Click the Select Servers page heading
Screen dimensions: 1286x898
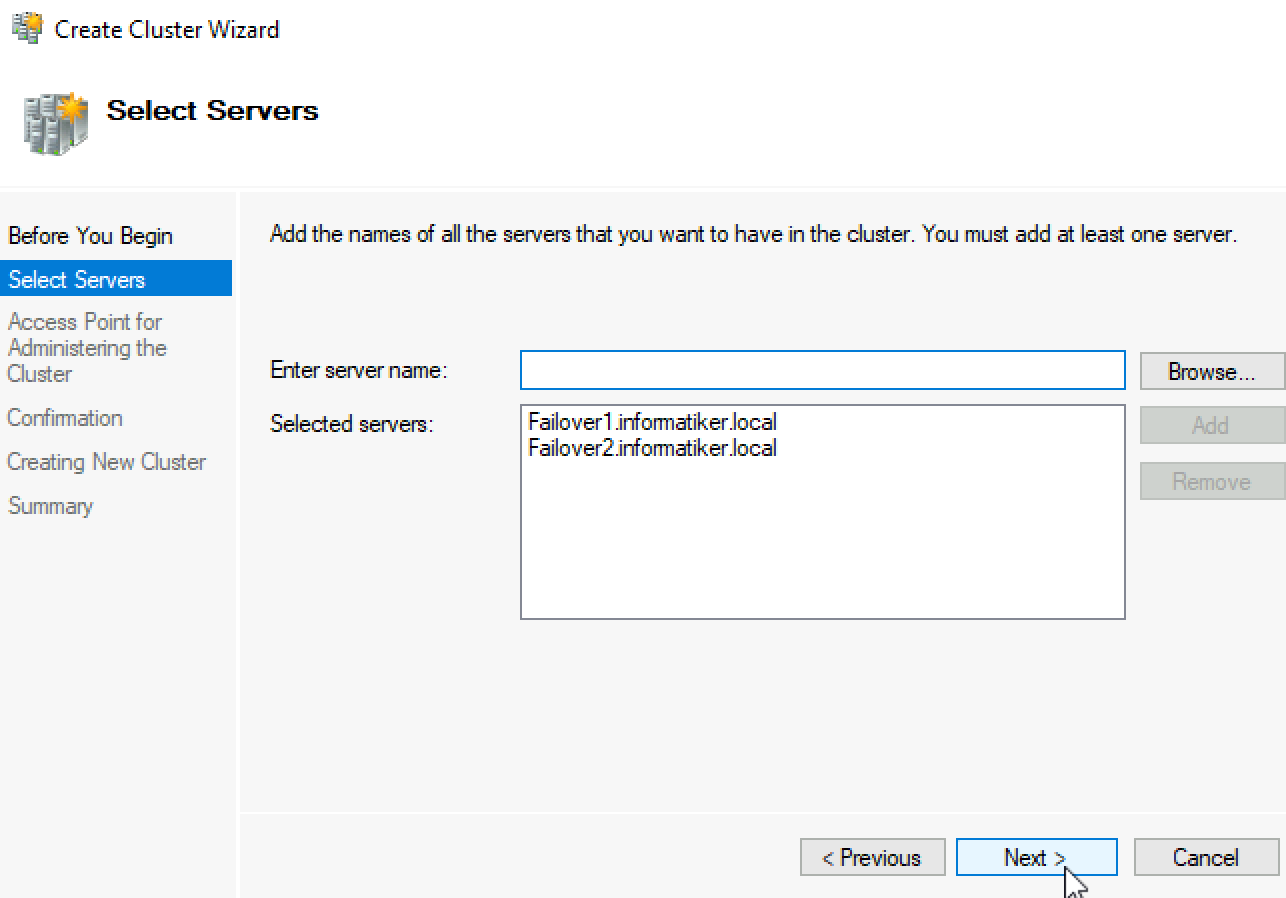coord(212,111)
